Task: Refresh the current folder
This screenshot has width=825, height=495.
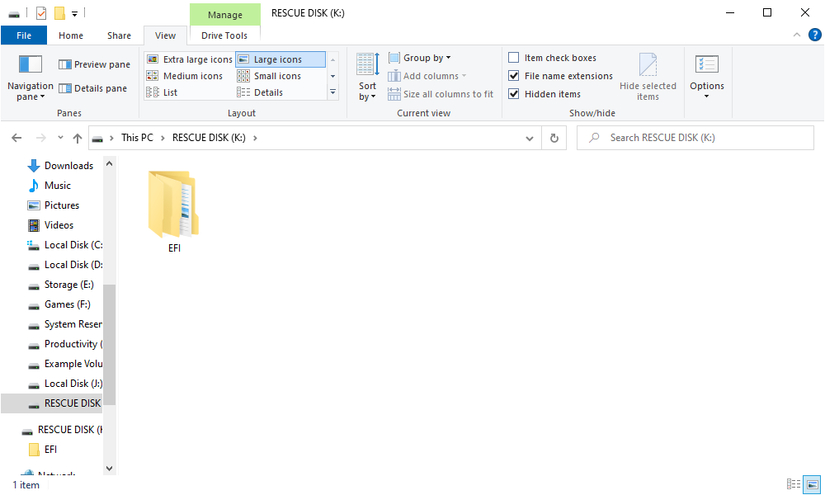Action: [x=554, y=138]
